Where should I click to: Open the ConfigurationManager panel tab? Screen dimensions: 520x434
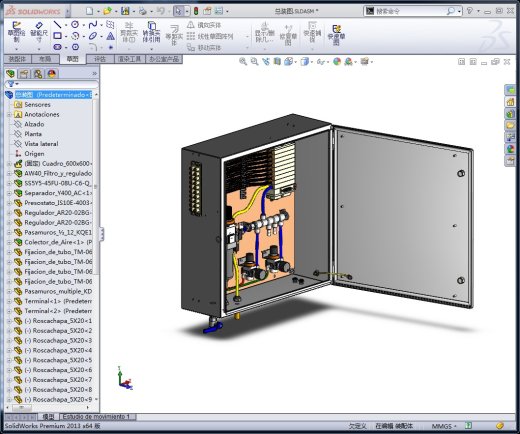click(38, 74)
